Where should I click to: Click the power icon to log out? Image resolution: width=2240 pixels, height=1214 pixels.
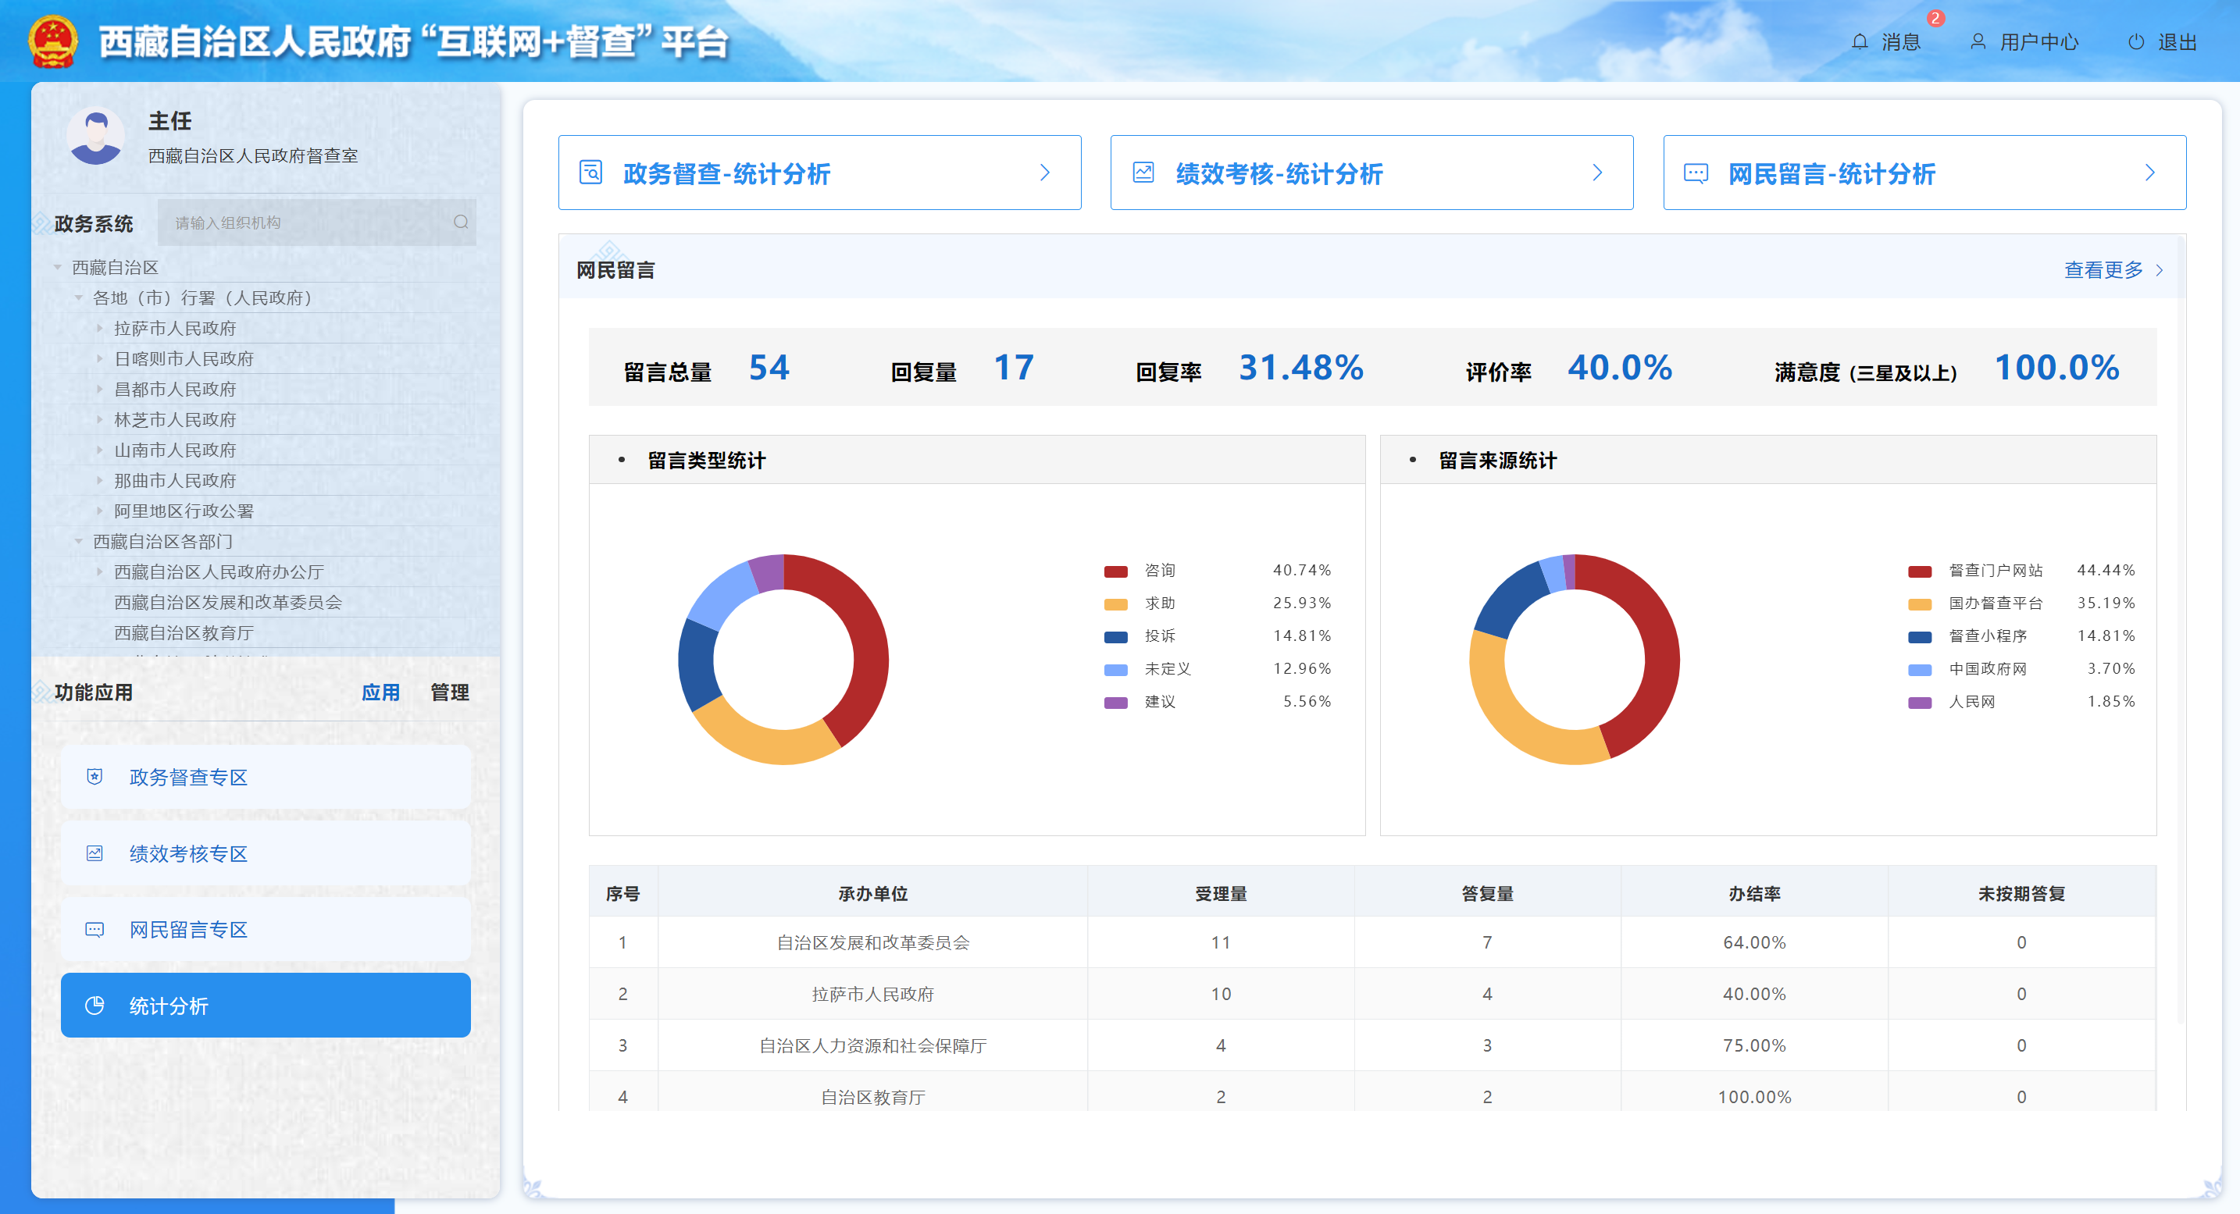(x=2136, y=42)
